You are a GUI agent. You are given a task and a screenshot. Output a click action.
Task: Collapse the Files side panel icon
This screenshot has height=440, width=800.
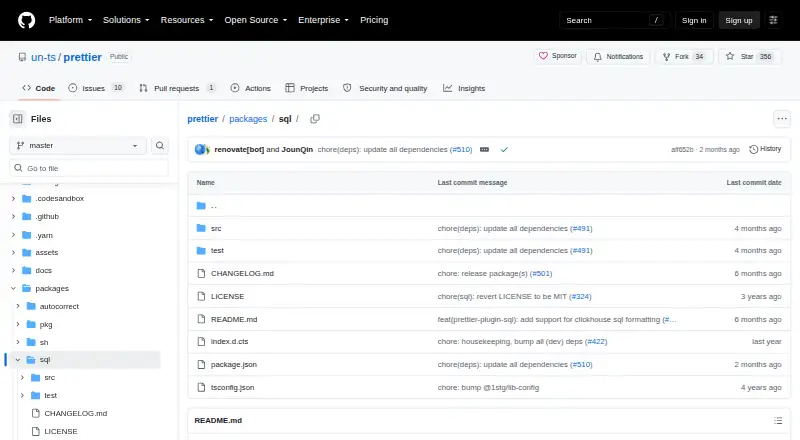pyautogui.click(x=18, y=119)
